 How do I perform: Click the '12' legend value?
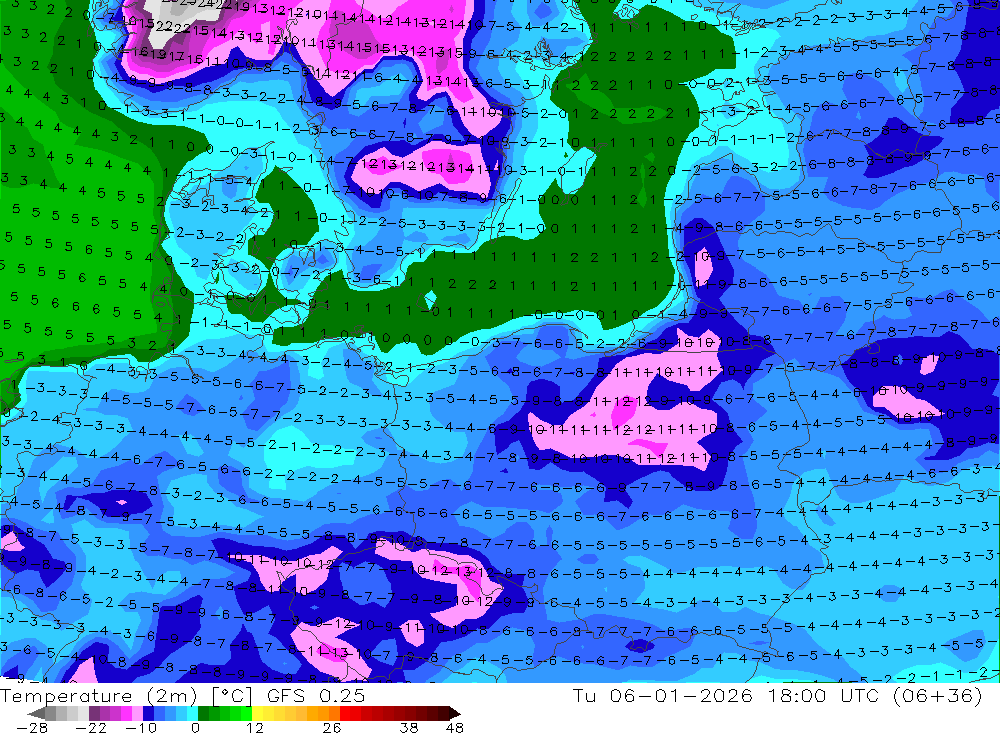pos(254,727)
